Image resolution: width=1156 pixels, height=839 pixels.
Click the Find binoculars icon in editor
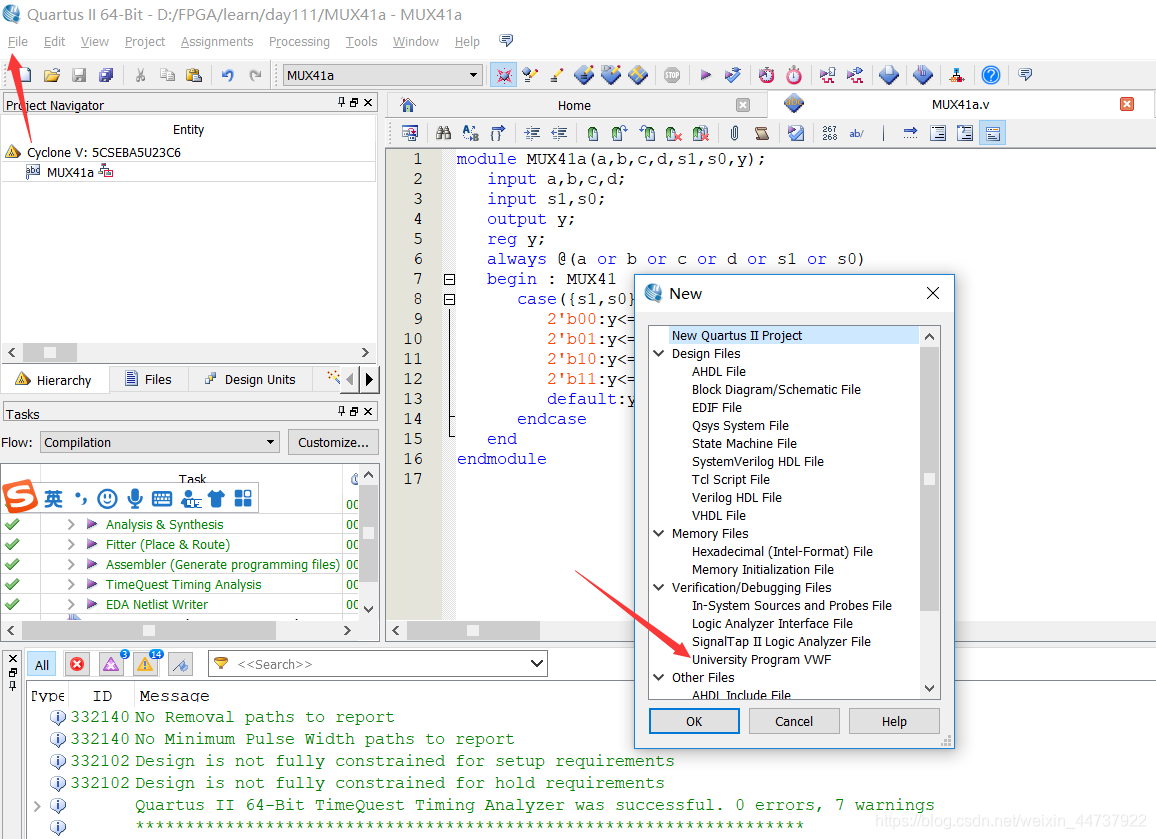(443, 133)
